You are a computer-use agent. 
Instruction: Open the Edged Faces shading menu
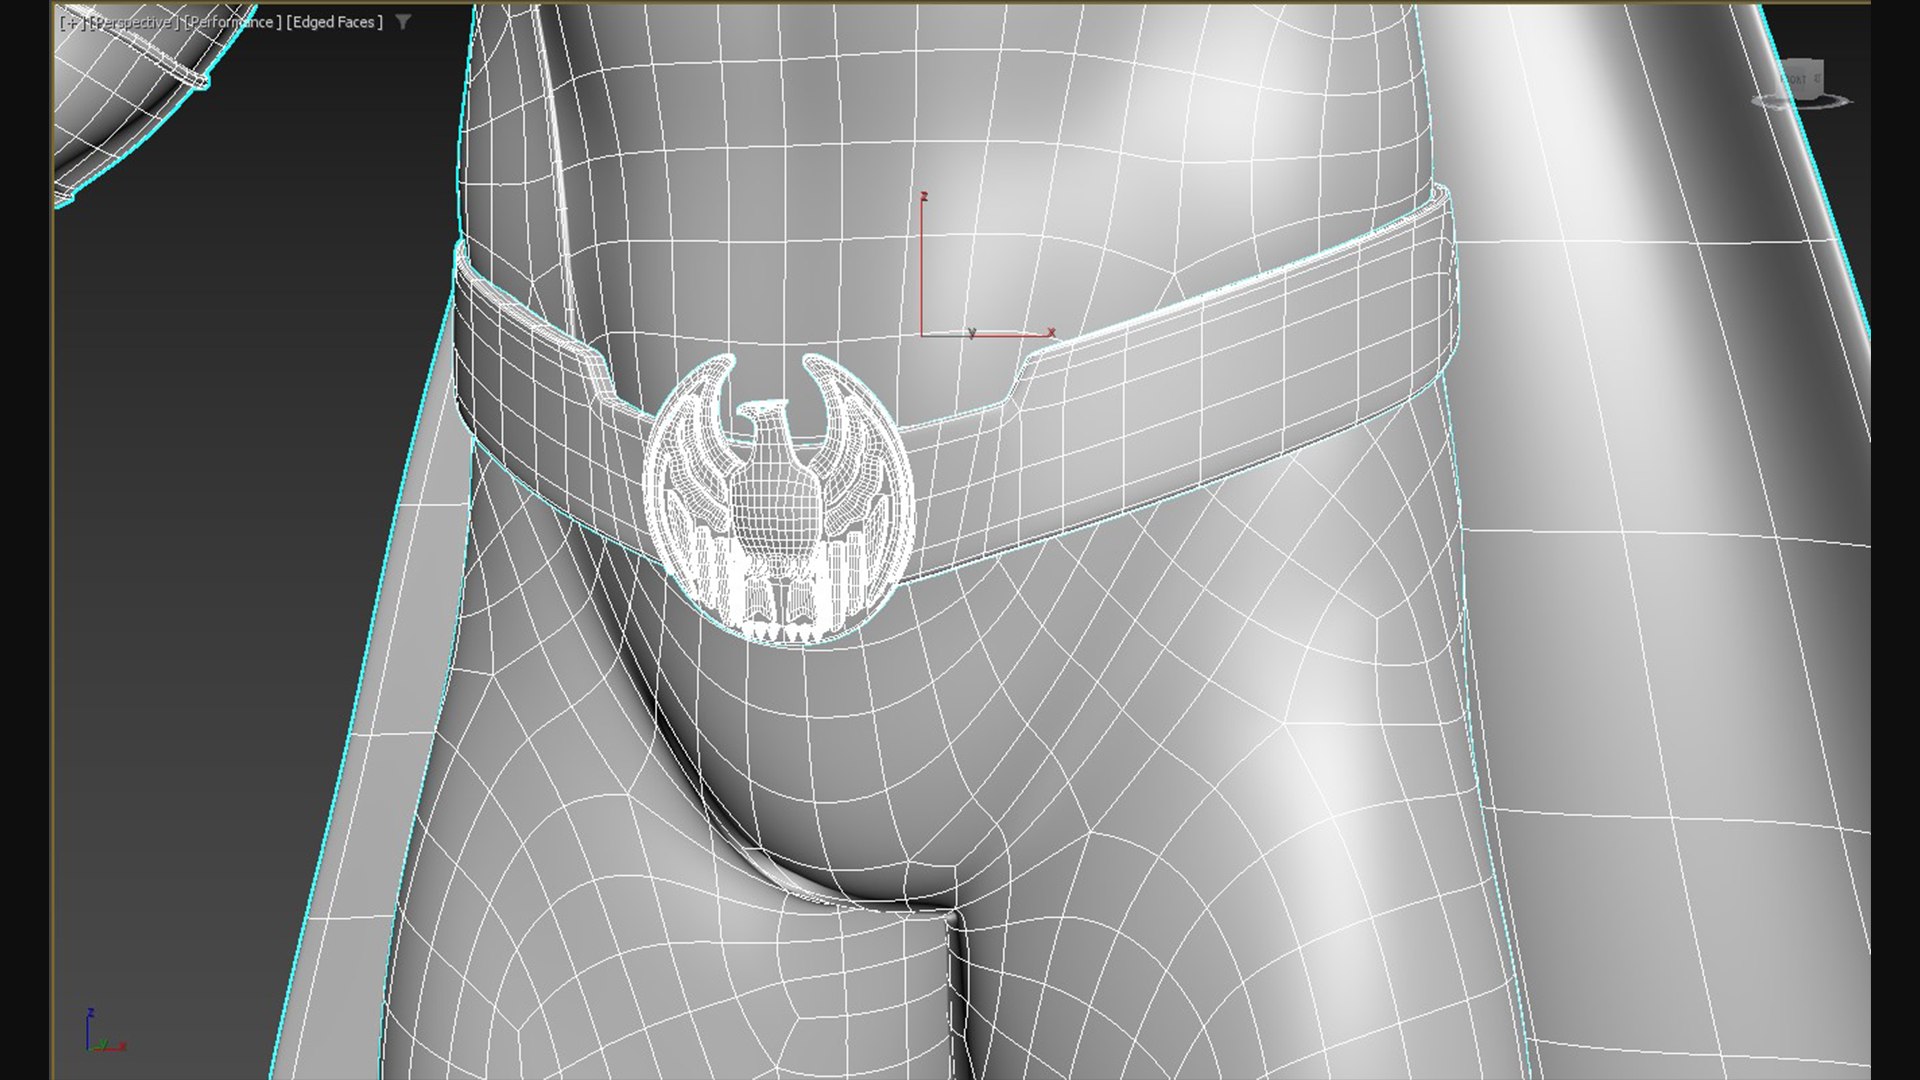(335, 22)
